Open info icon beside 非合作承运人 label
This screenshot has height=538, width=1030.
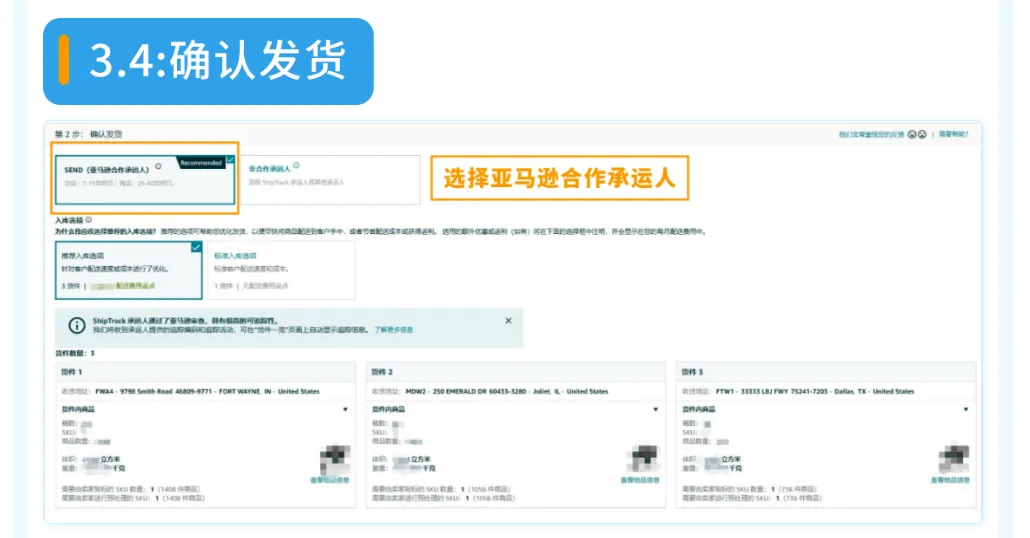(x=296, y=166)
